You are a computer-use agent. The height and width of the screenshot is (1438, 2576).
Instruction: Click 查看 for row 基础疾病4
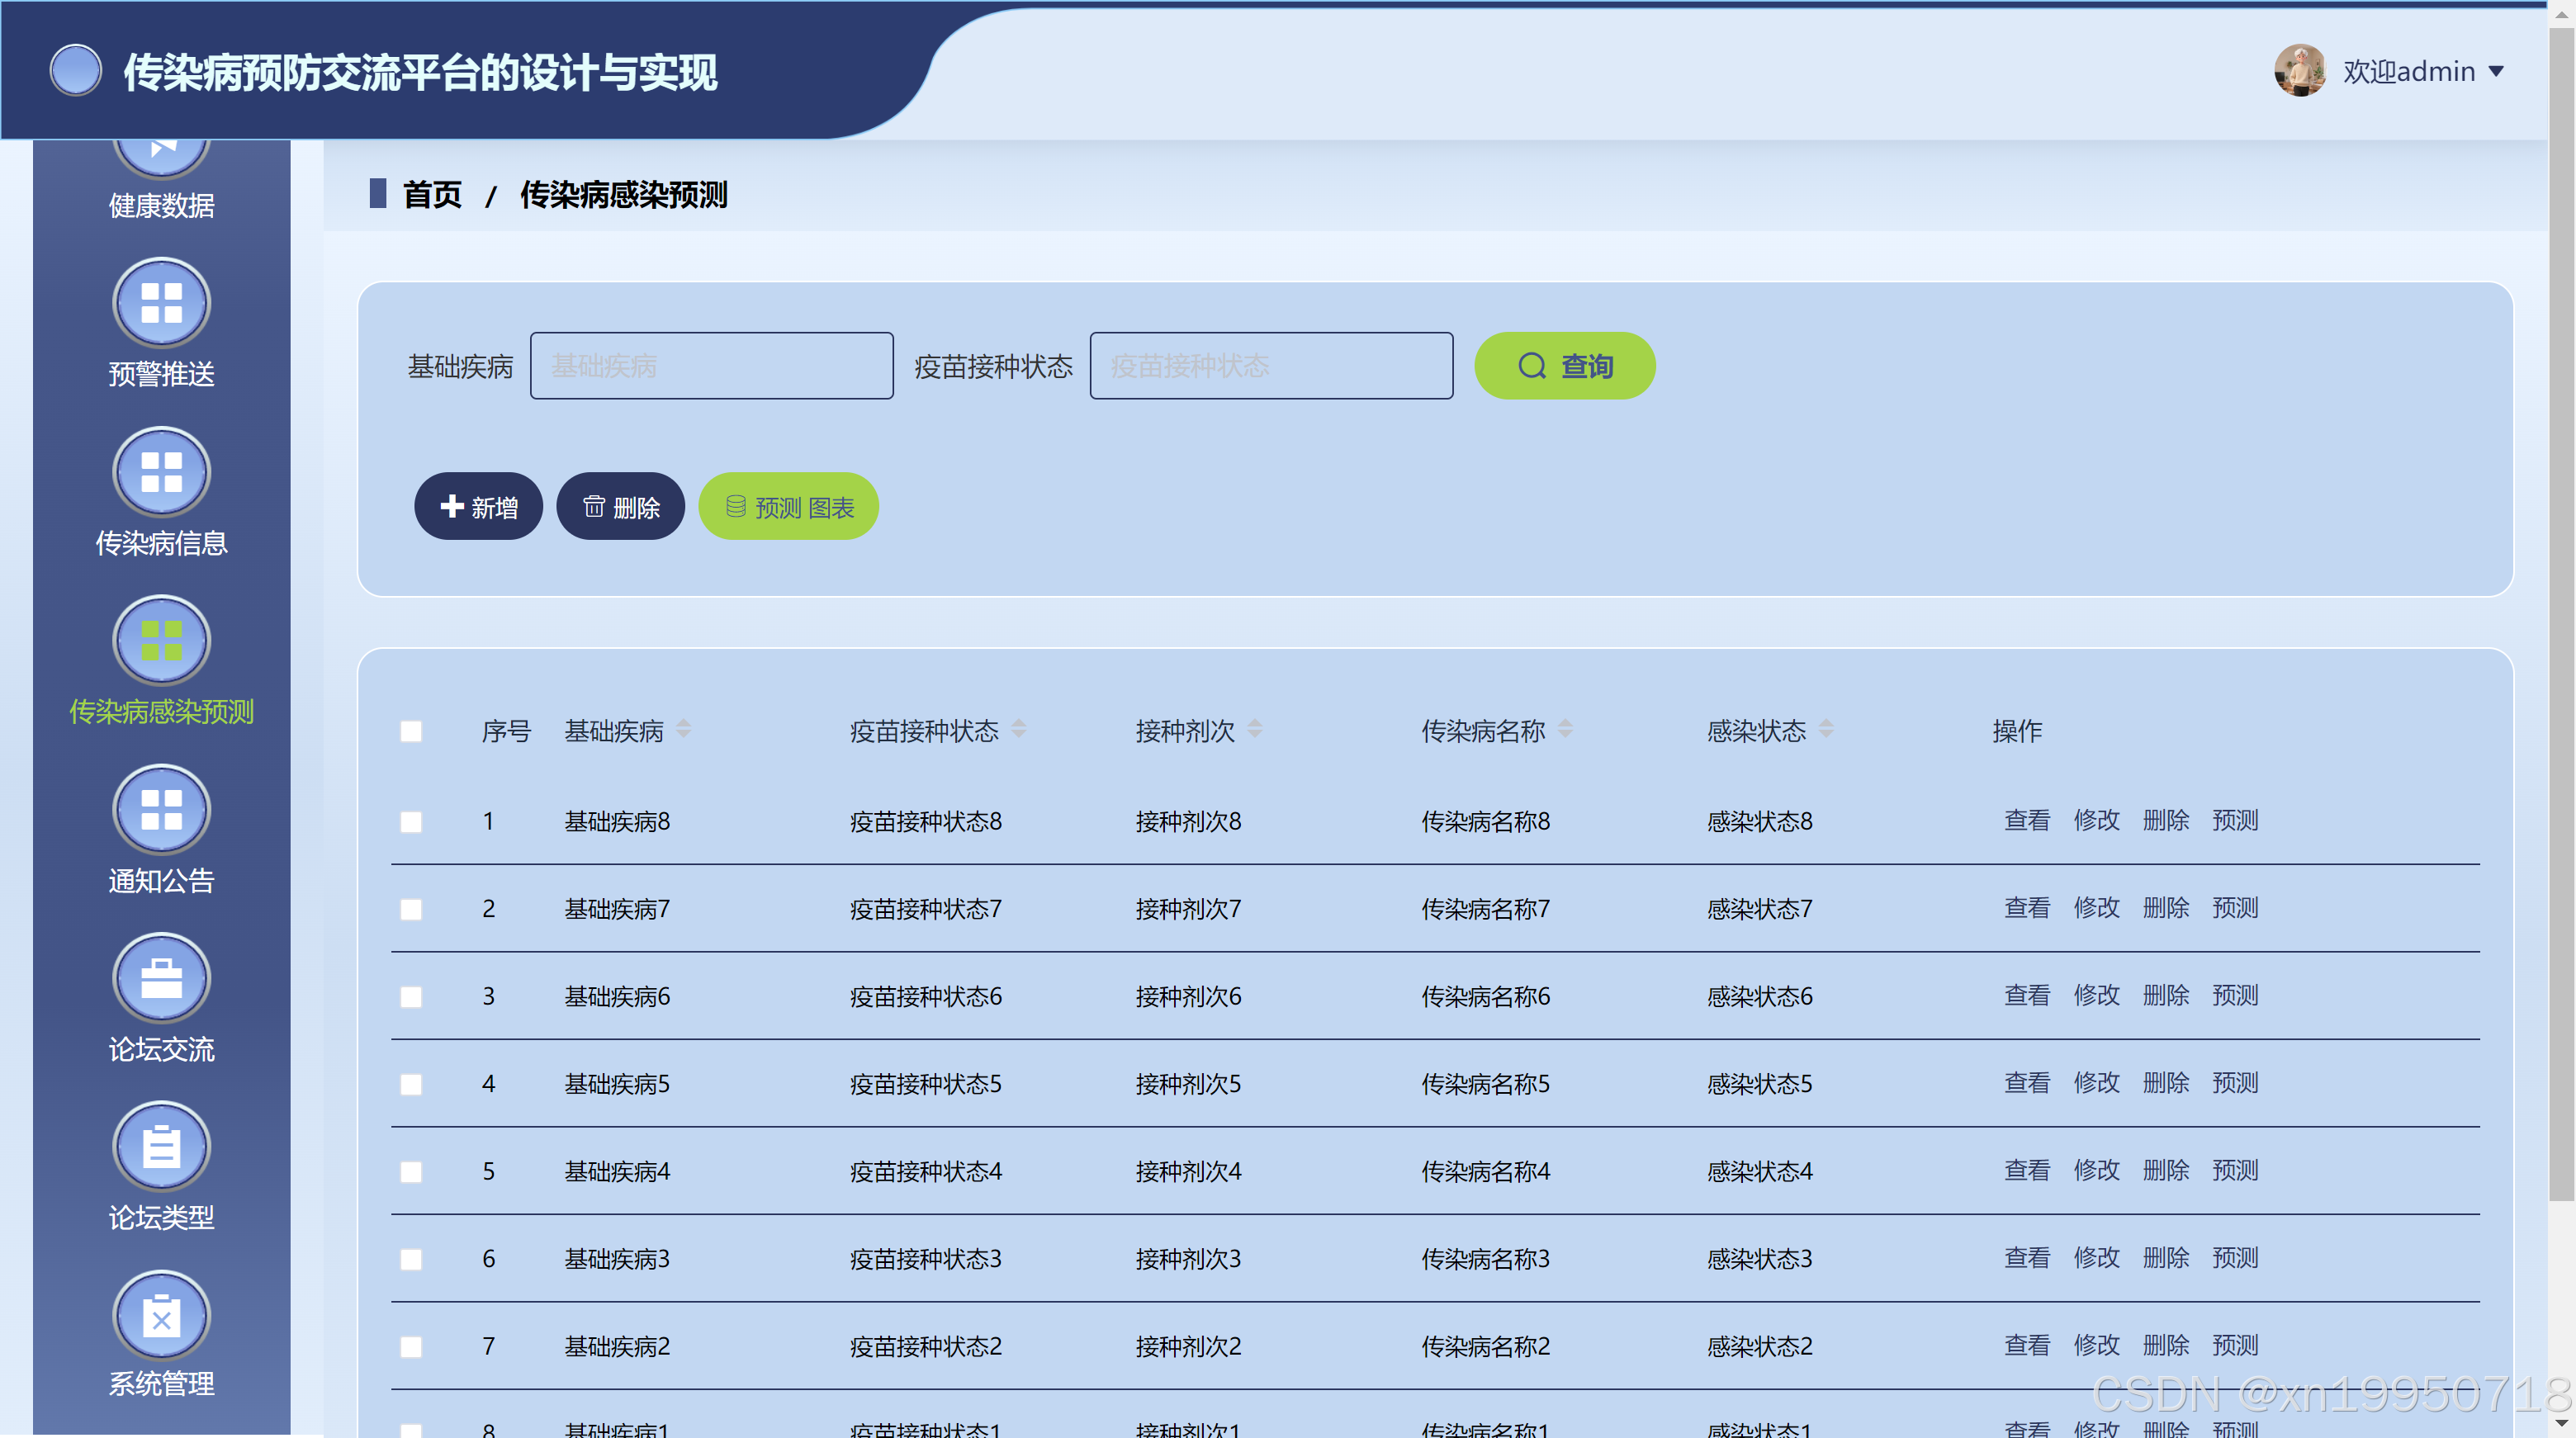tap(2026, 1170)
